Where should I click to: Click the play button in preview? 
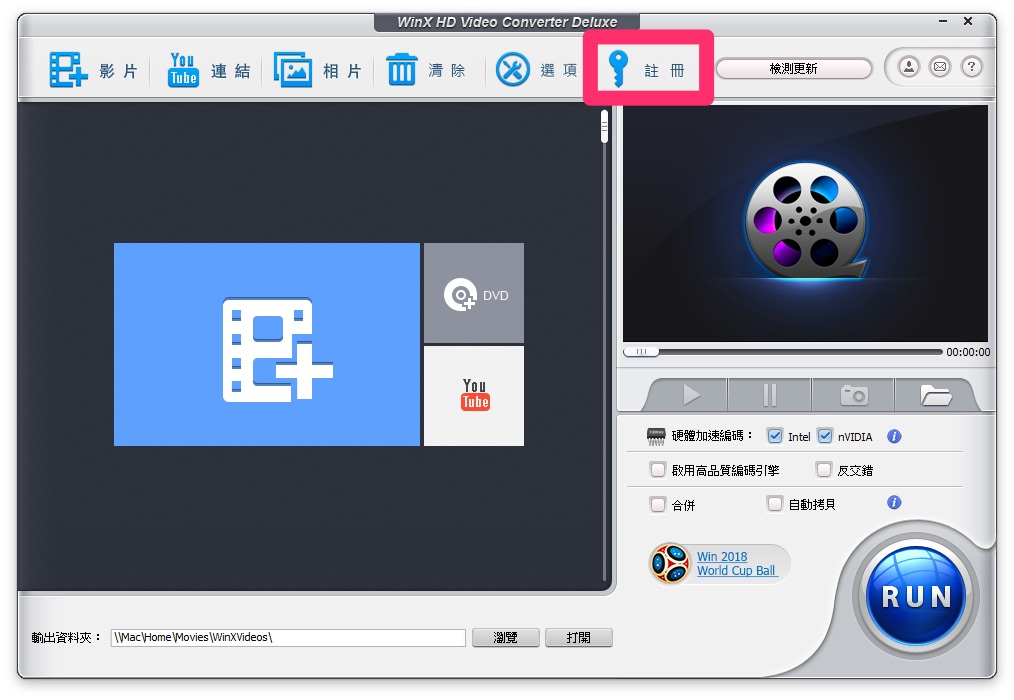(x=691, y=395)
